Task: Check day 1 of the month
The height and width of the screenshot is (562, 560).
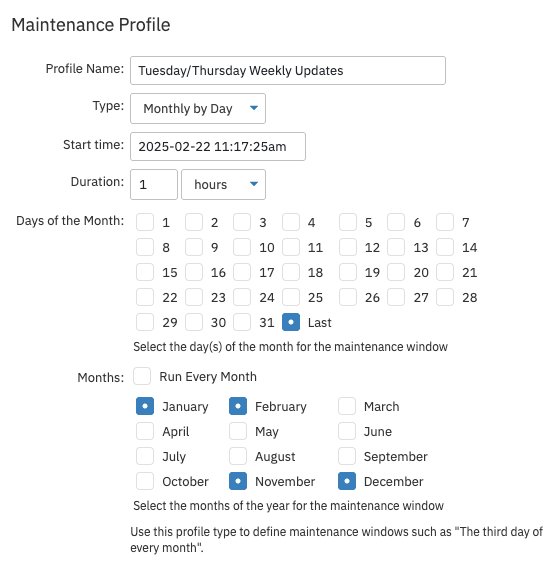Action: pos(145,222)
